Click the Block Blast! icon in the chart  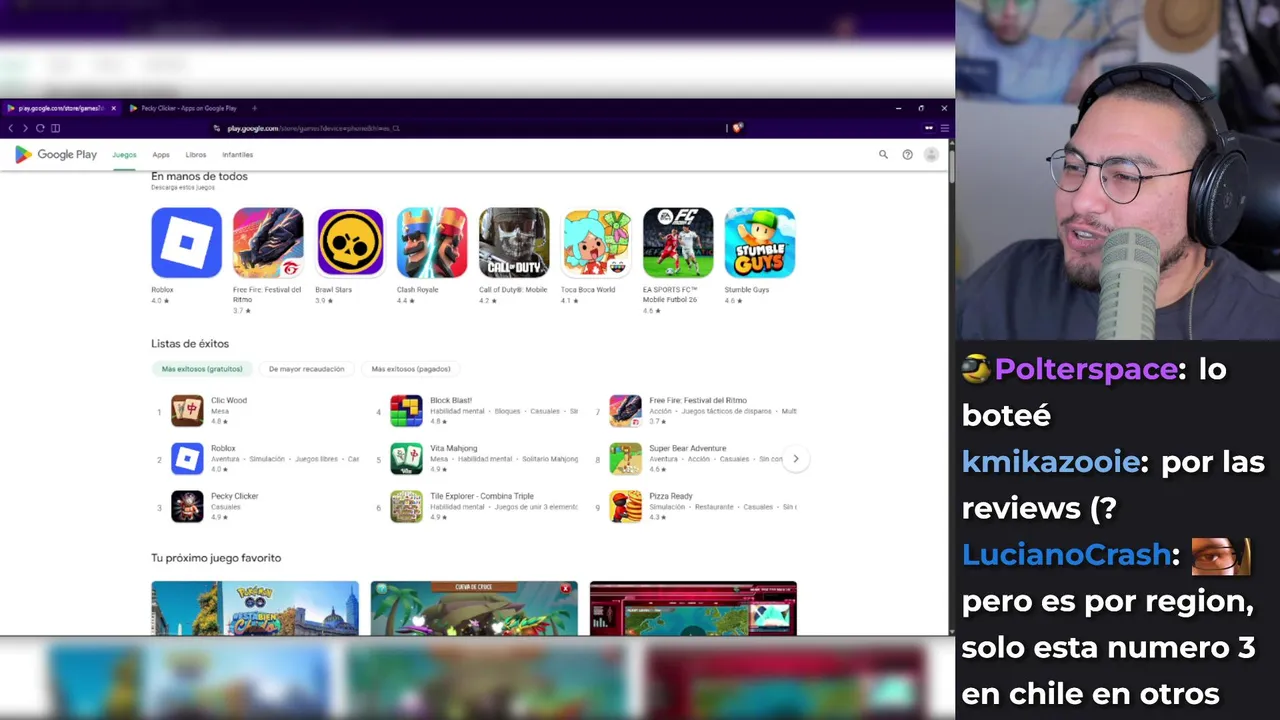click(x=406, y=411)
